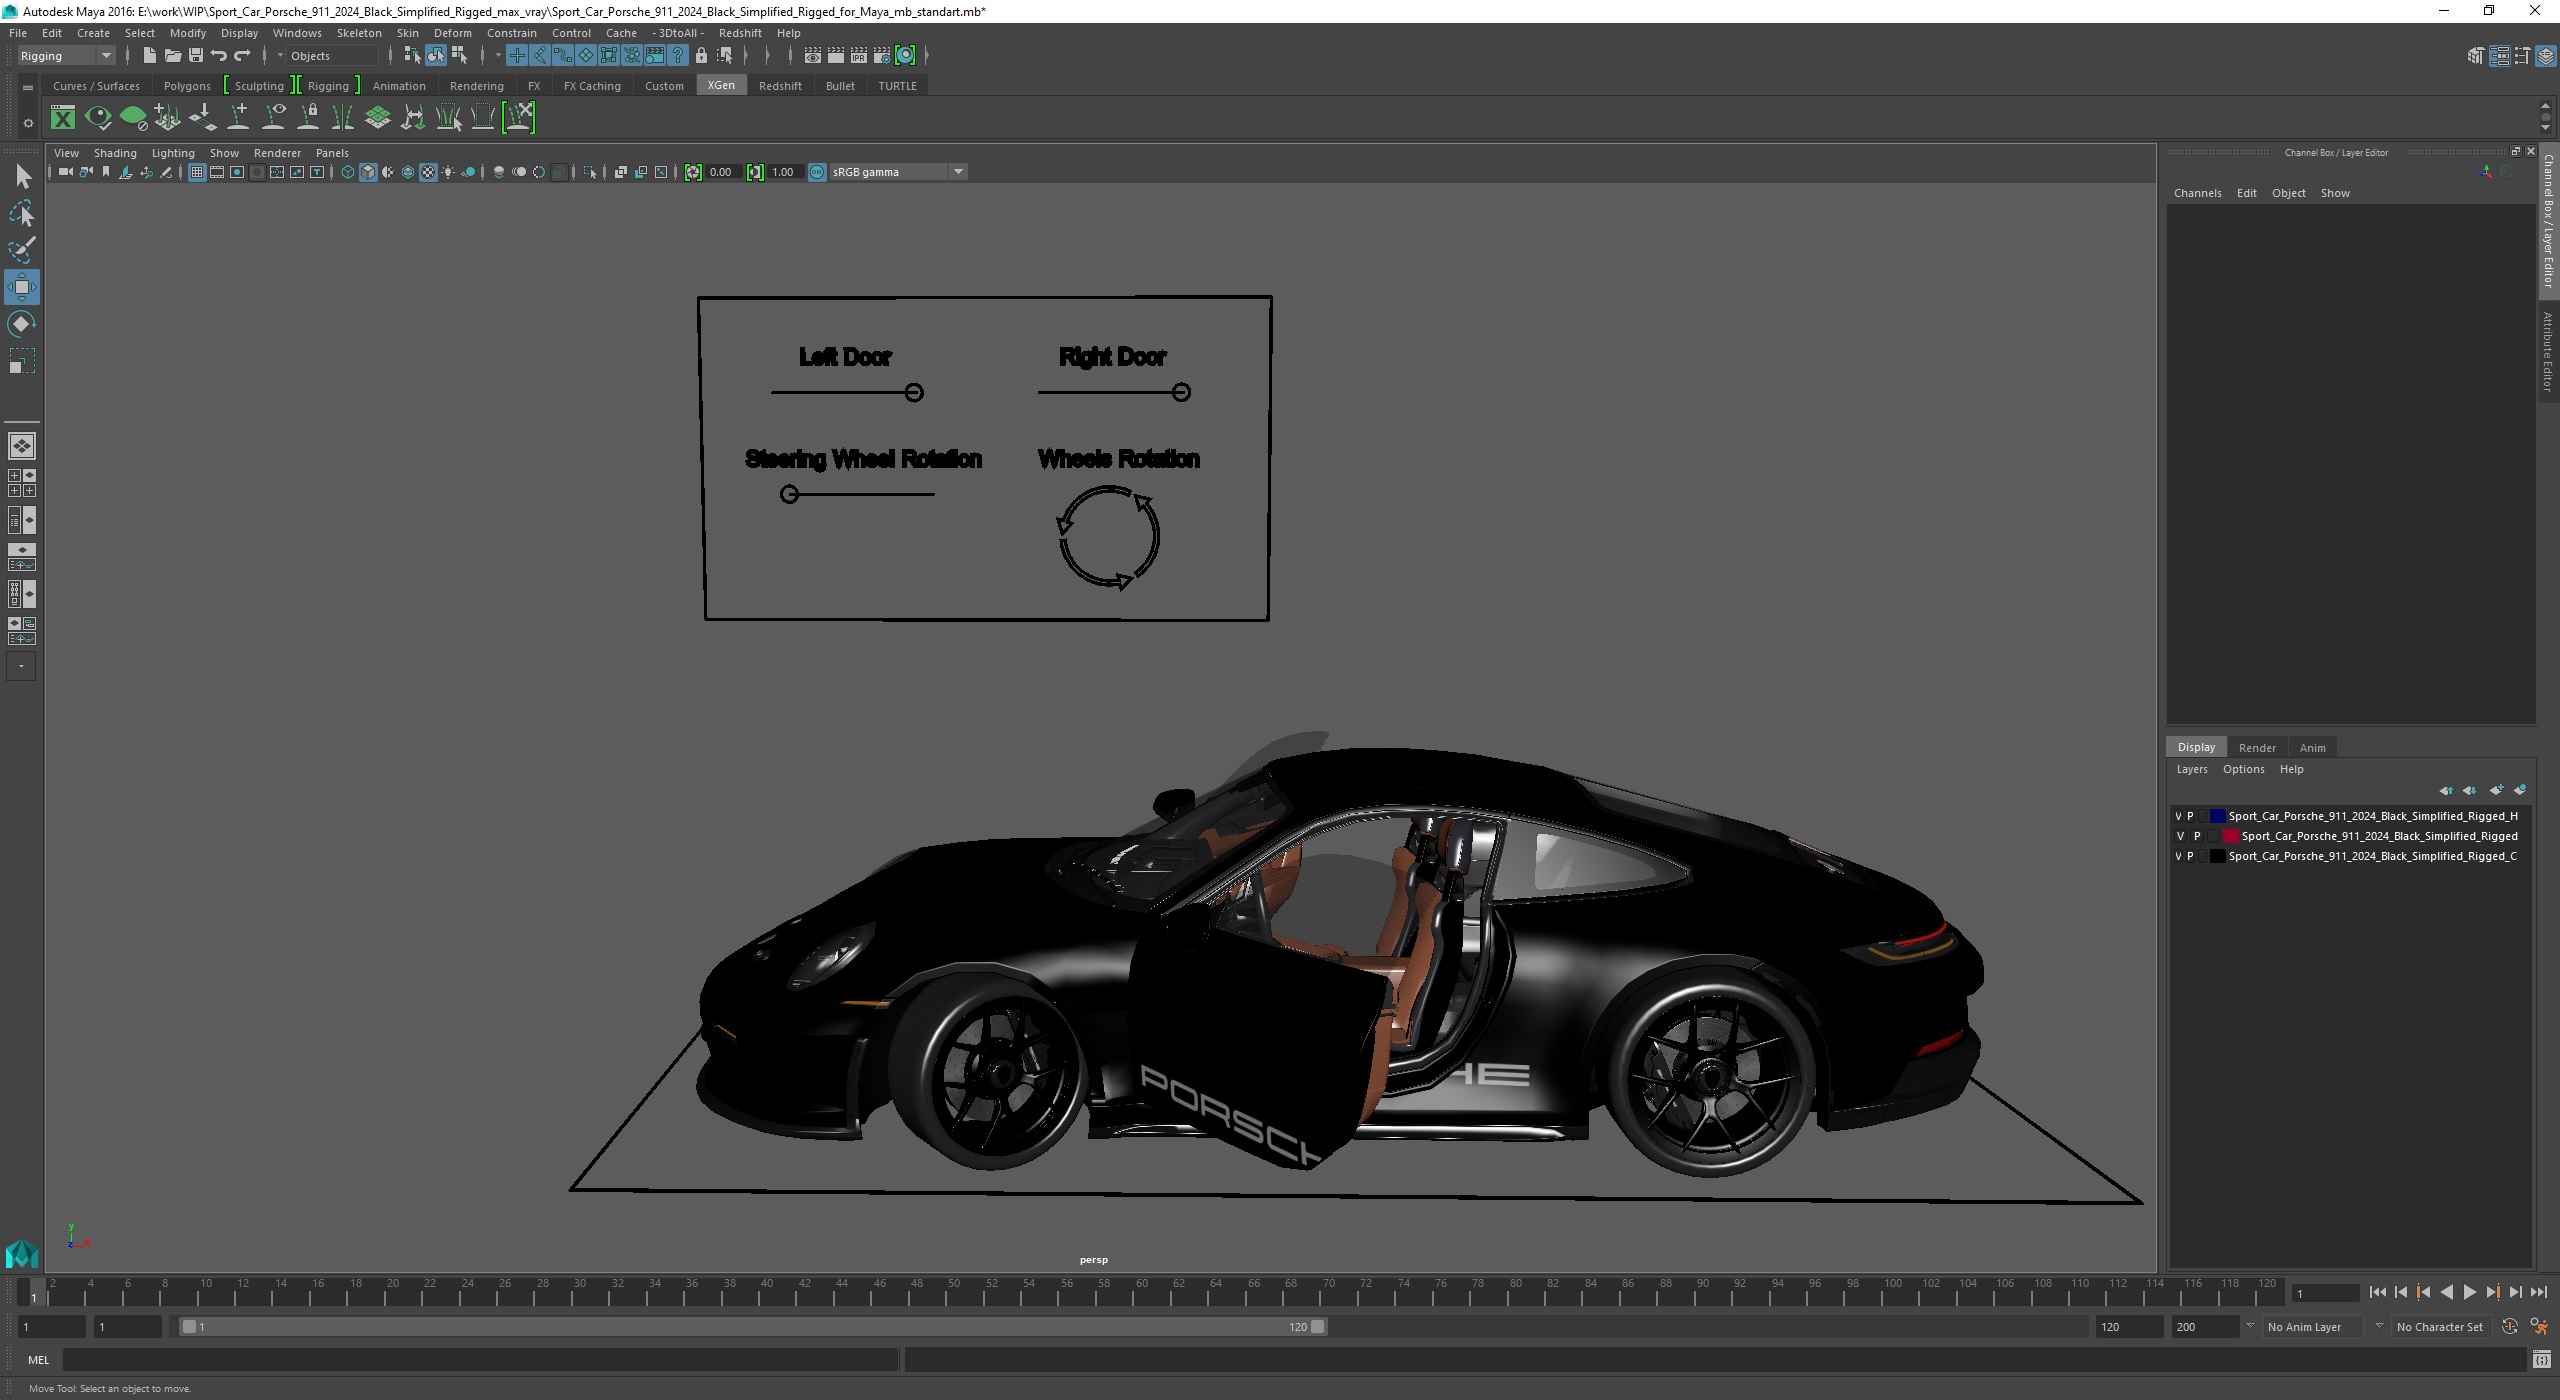
Task: Open Options menu in Layer Editor
Action: pos(2243,770)
